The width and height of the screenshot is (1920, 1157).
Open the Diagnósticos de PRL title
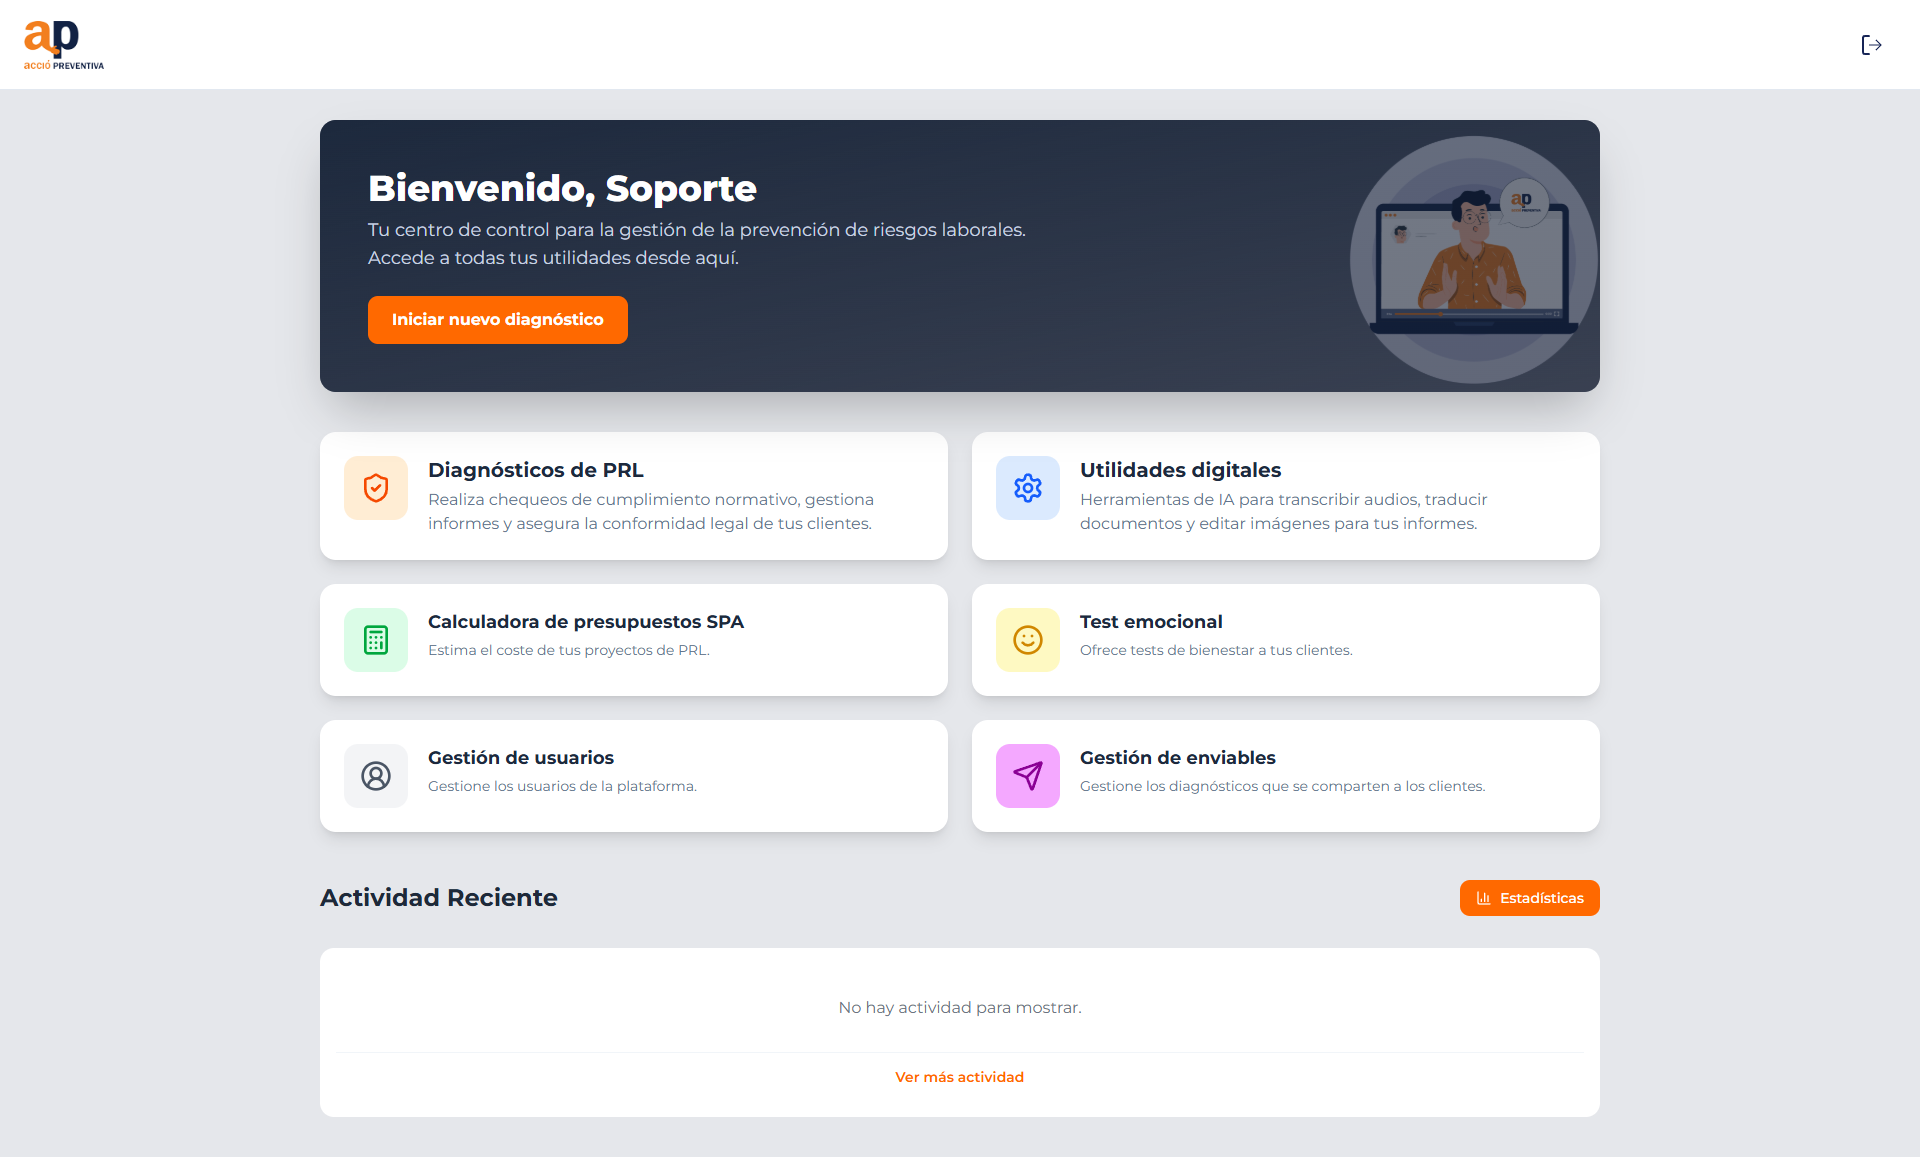tap(536, 470)
